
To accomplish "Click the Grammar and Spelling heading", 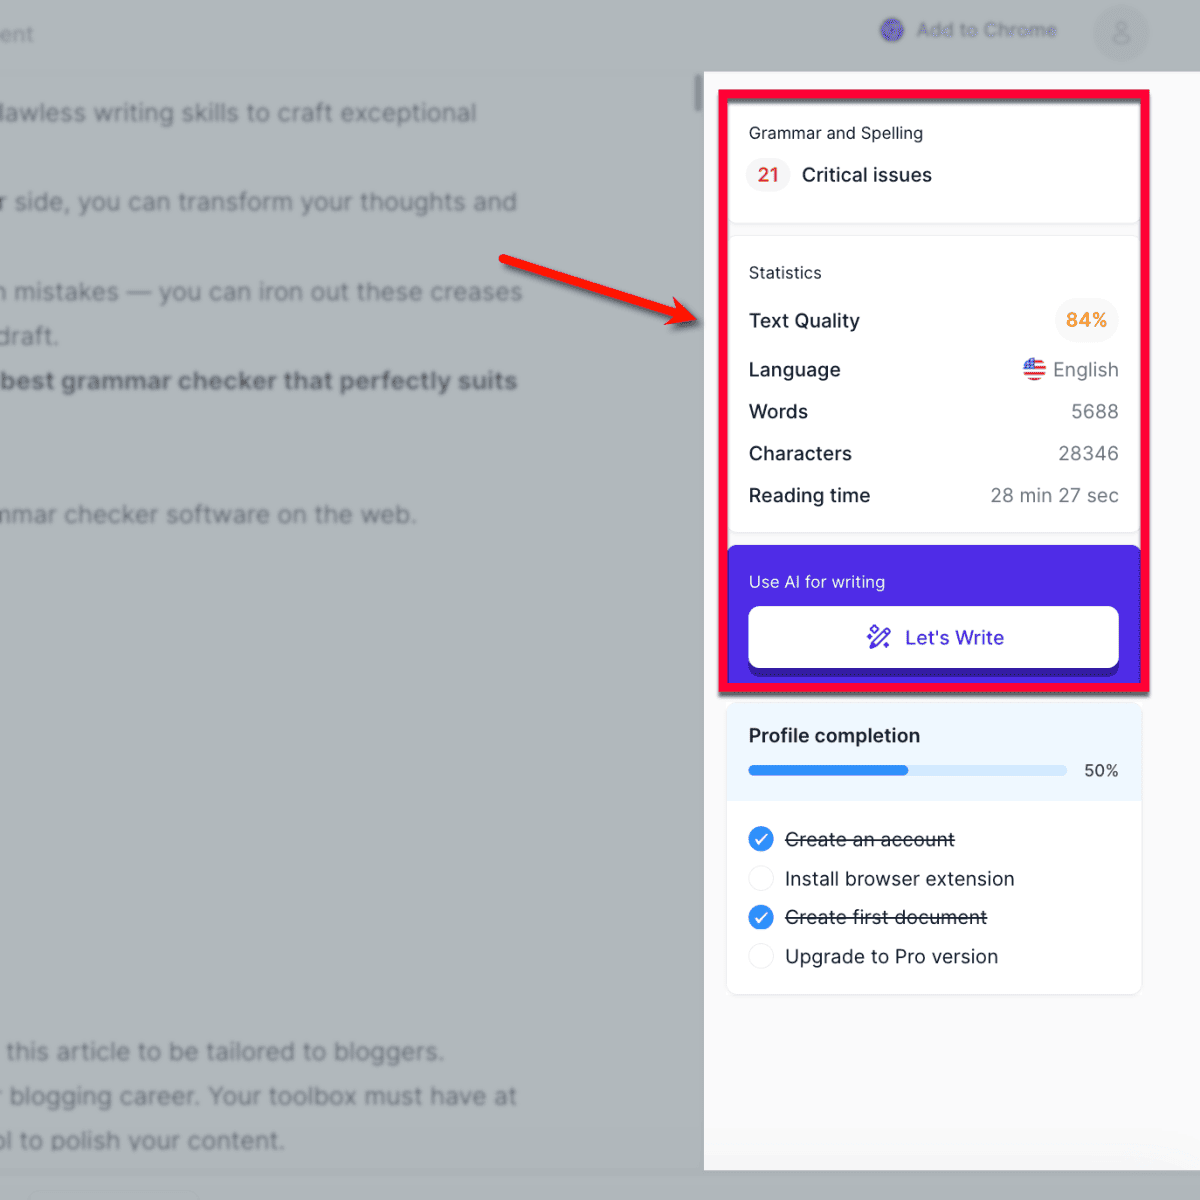I will (x=835, y=133).
